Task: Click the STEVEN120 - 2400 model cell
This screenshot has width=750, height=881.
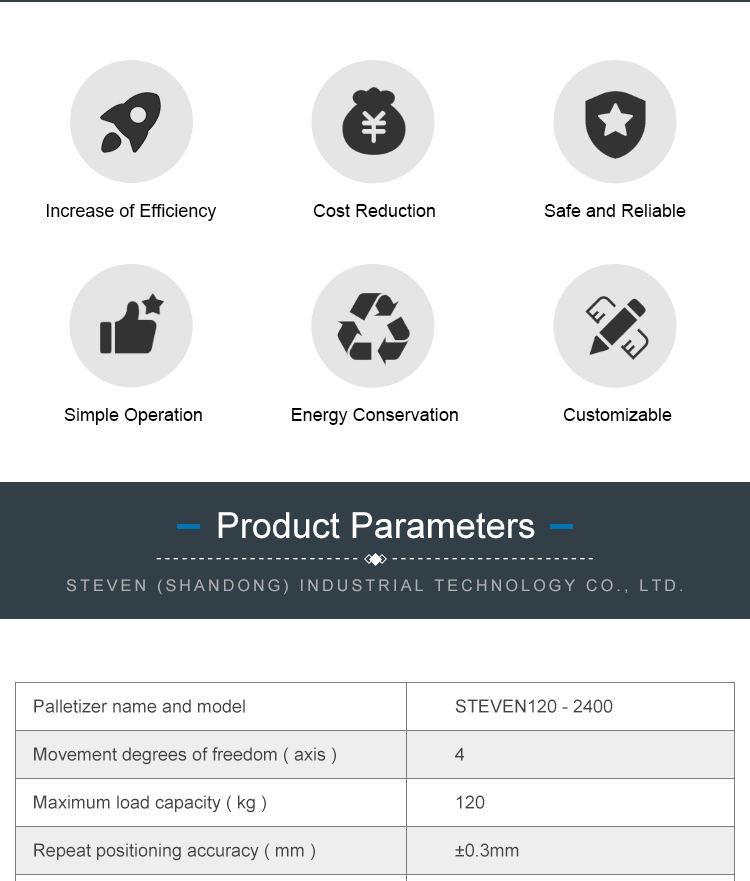Action: 534,707
